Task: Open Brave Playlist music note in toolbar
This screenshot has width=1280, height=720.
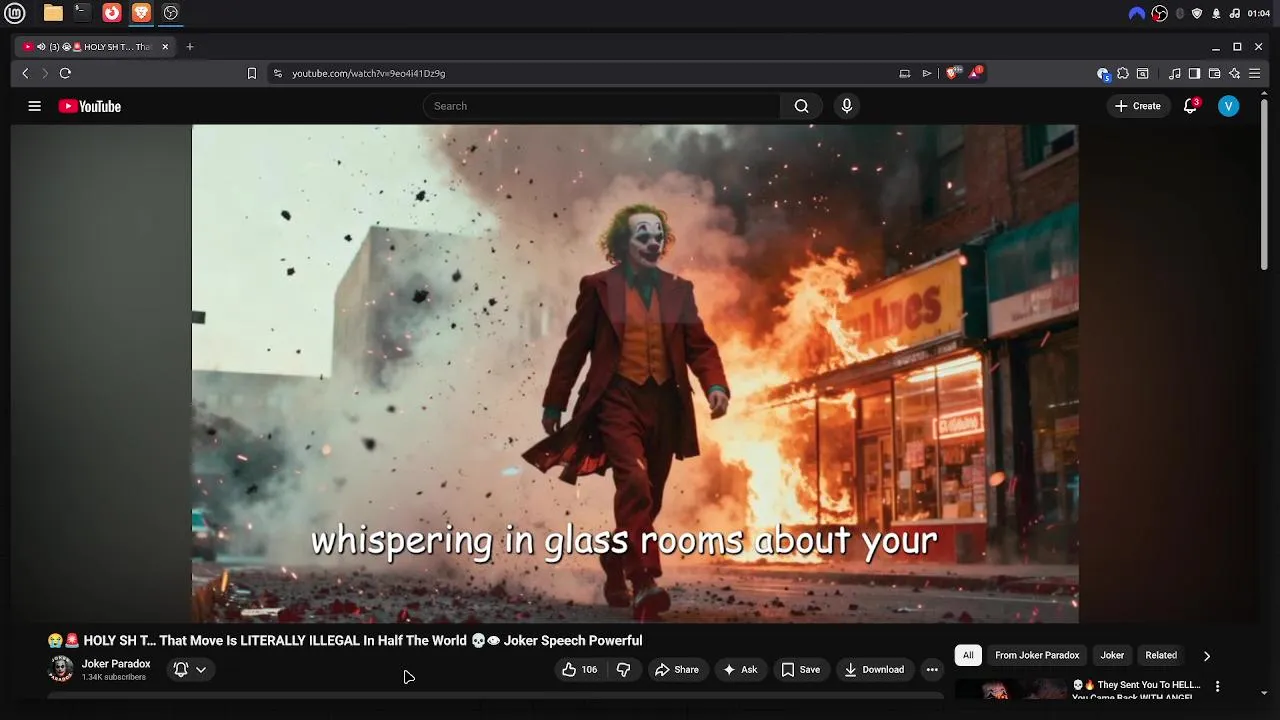Action: (1174, 73)
